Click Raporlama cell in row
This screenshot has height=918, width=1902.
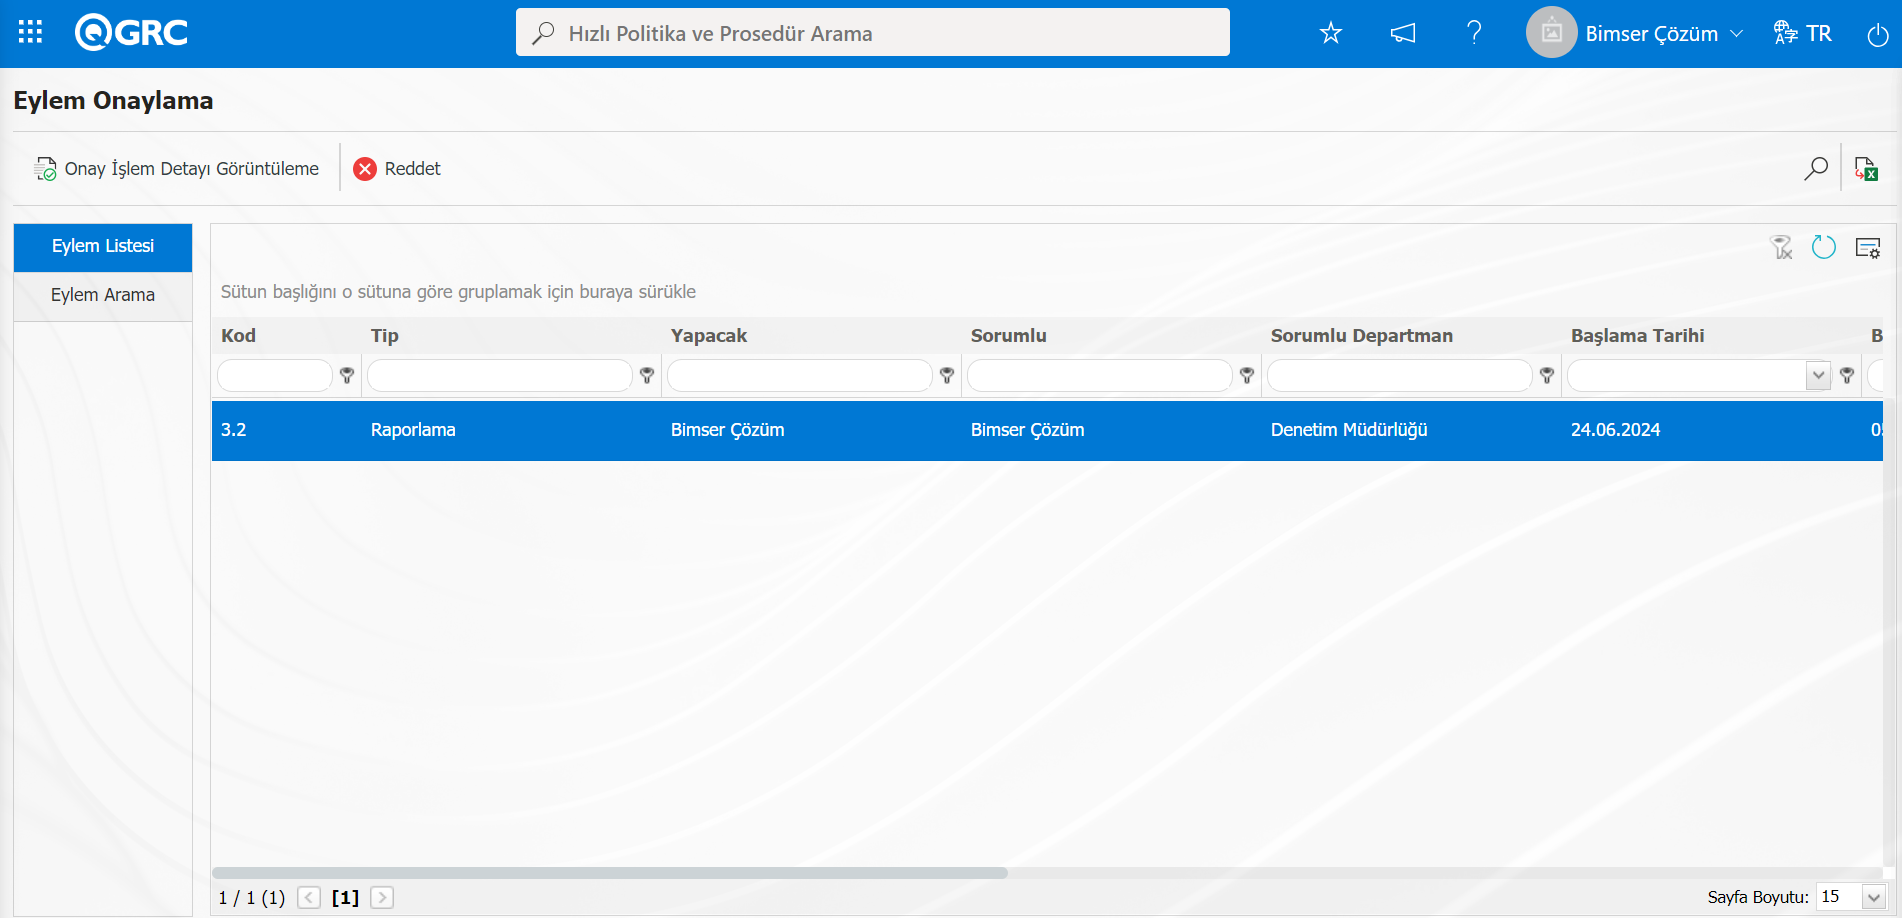point(413,430)
